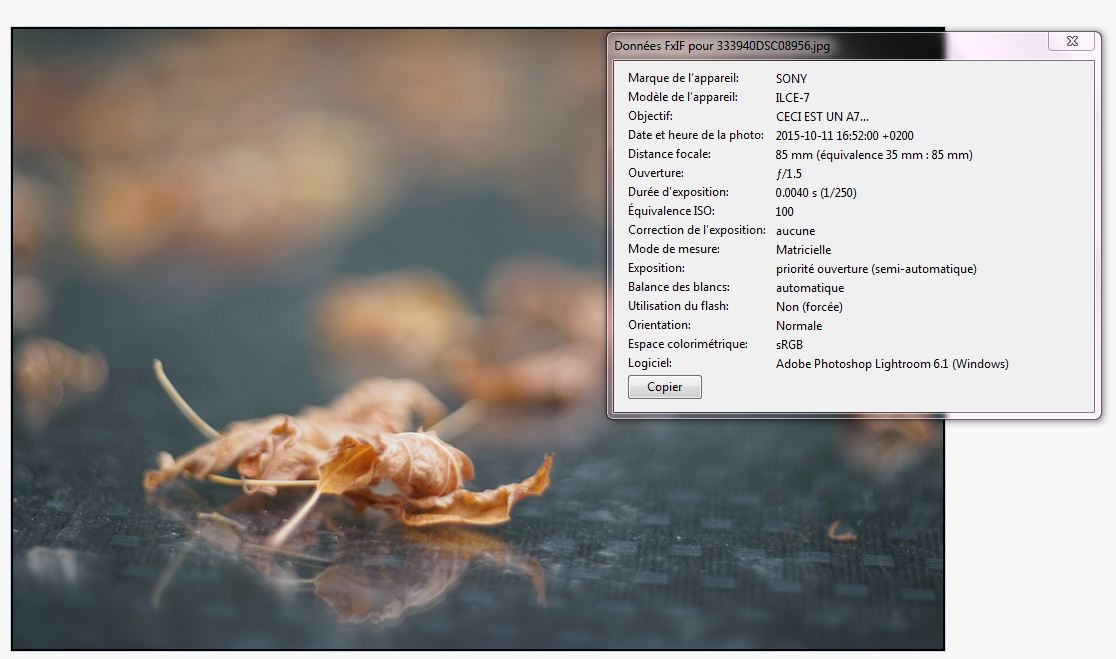Select 'priorité ouverture (semi-automatique)' value
Image resolution: width=1116 pixels, height=659 pixels.
(x=876, y=269)
